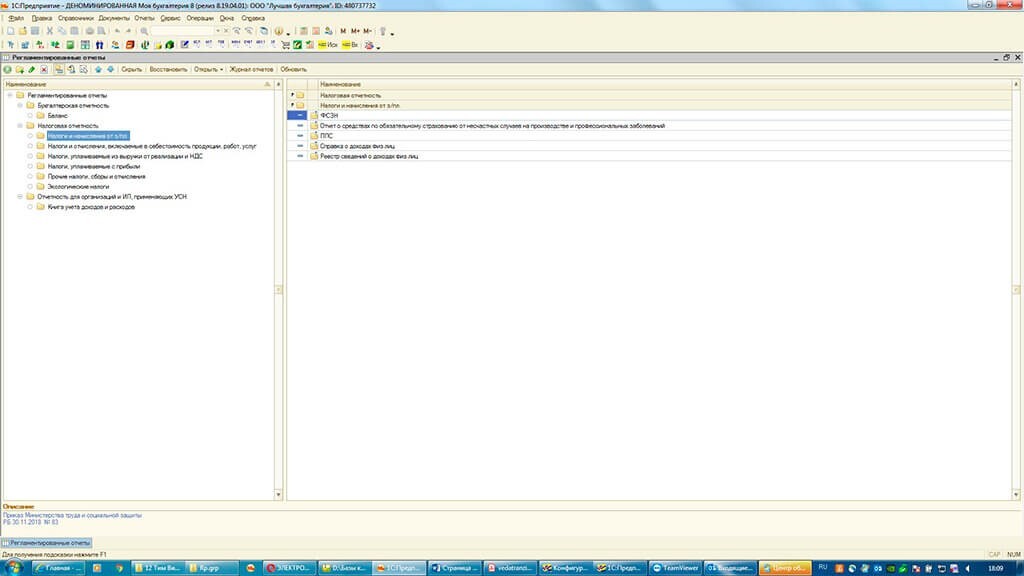
Task: Open the Справочники menu
Action: pos(76,18)
